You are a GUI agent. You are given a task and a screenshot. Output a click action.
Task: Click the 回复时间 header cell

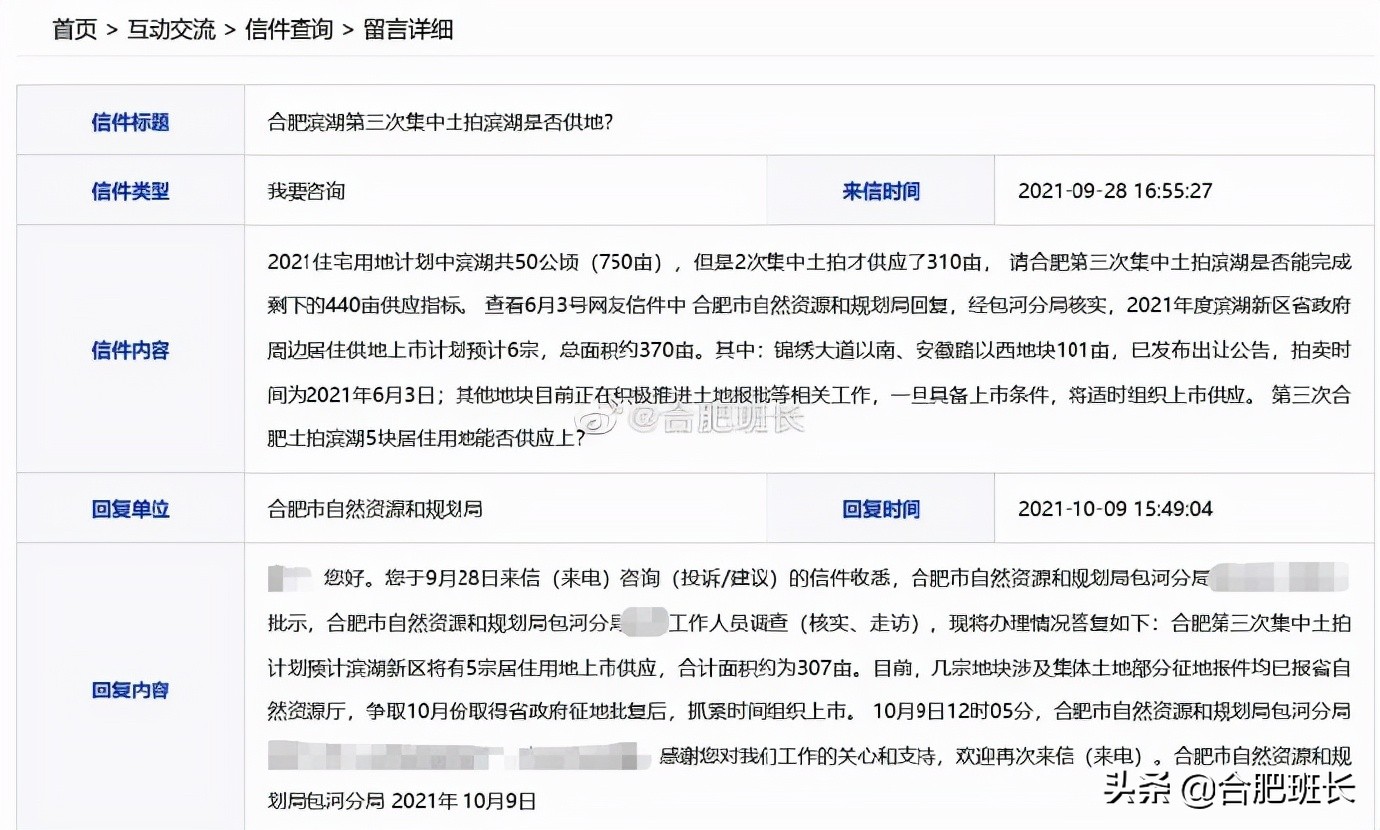pyautogui.click(x=881, y=508)
